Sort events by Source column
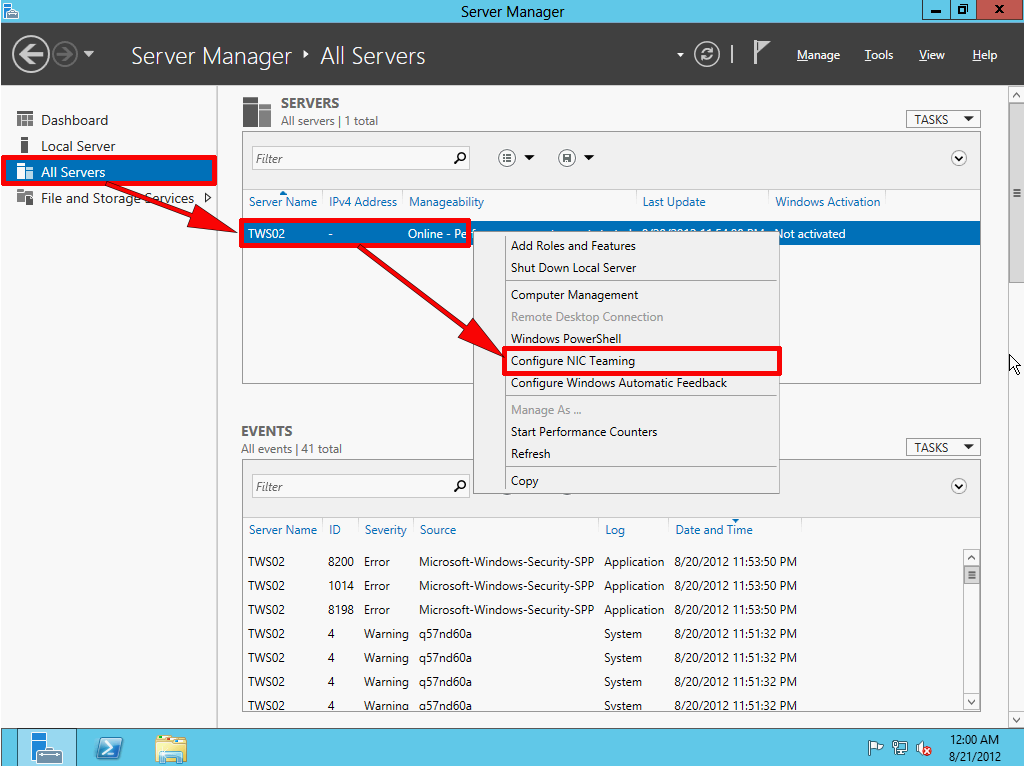 tap(438, 530)
